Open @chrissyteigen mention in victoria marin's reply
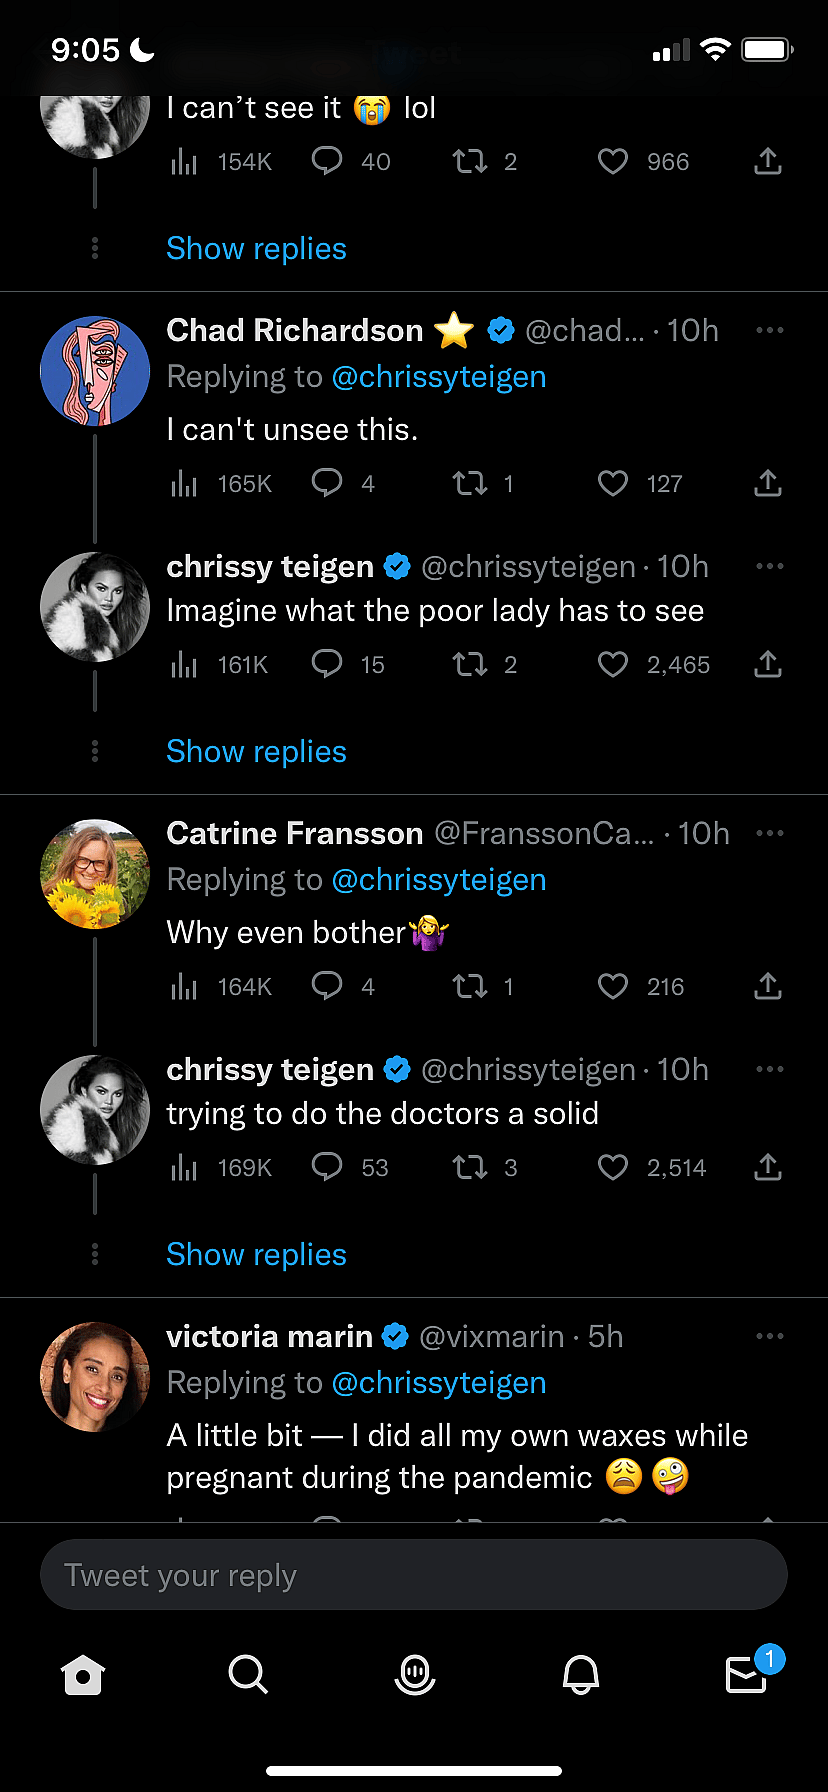This screenshot has width=828, height=1792. point(438,1382)
